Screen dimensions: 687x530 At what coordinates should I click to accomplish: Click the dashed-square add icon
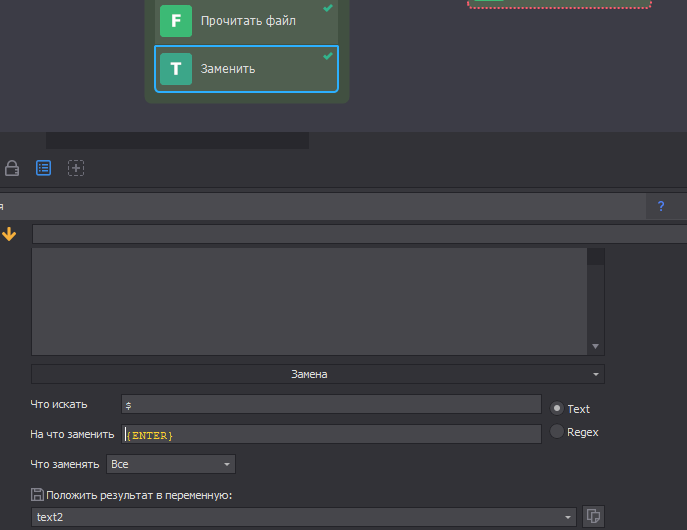(x=76, y=168)
